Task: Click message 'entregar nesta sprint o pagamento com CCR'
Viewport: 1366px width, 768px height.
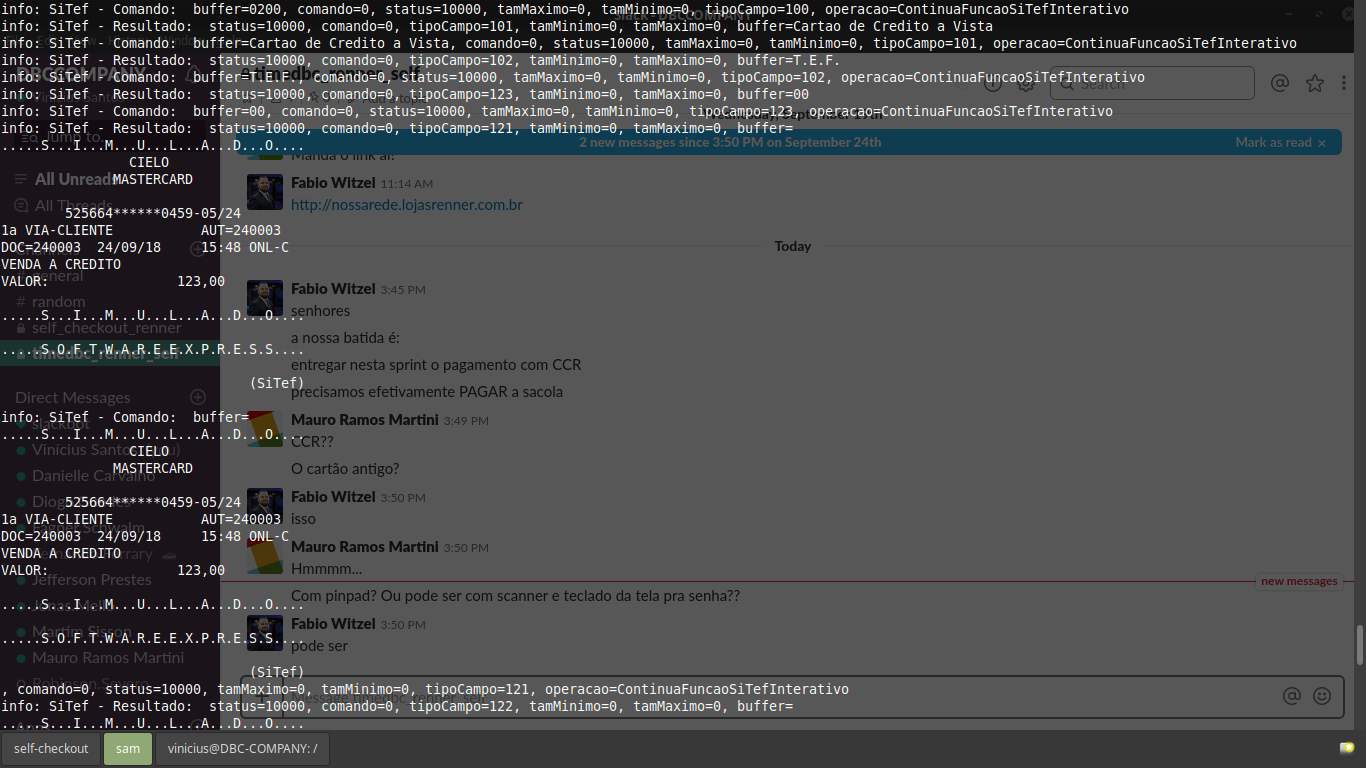Action: pyautogui.click(x=436, y=365)
